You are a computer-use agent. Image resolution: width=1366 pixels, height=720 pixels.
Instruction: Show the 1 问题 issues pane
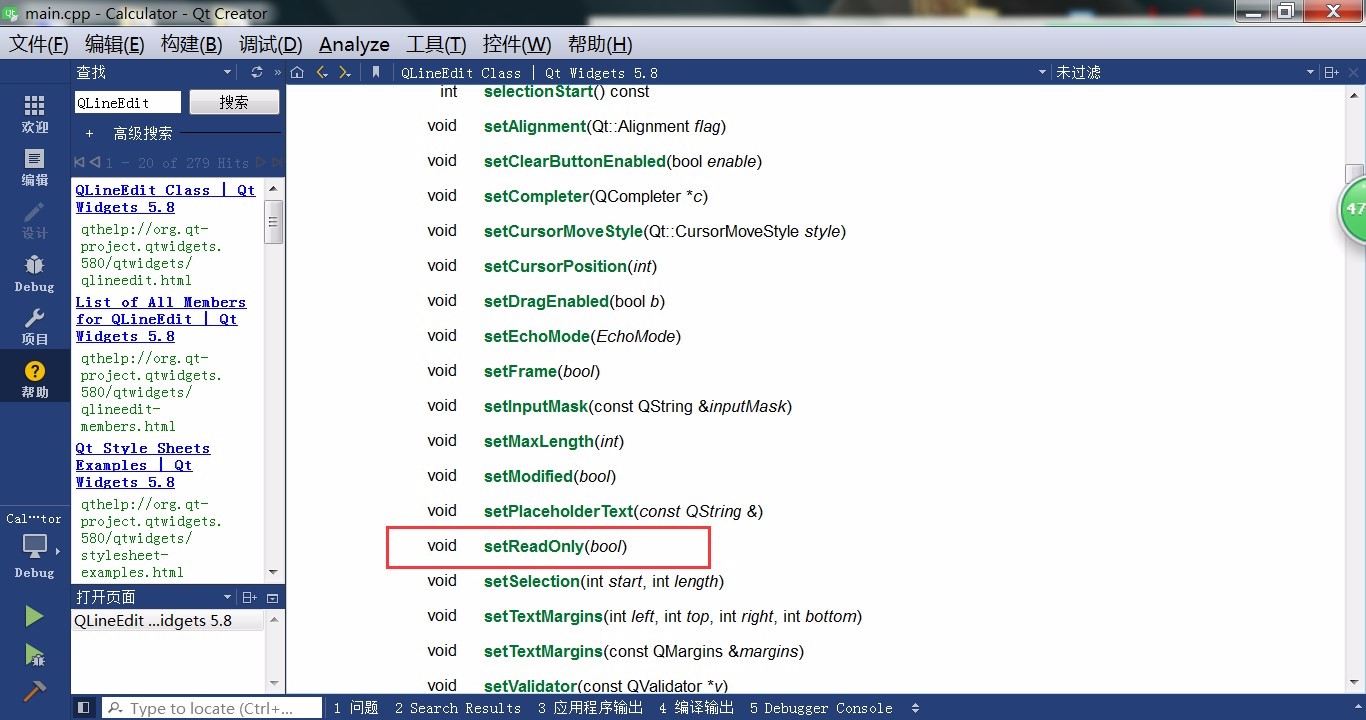point(355,708)
